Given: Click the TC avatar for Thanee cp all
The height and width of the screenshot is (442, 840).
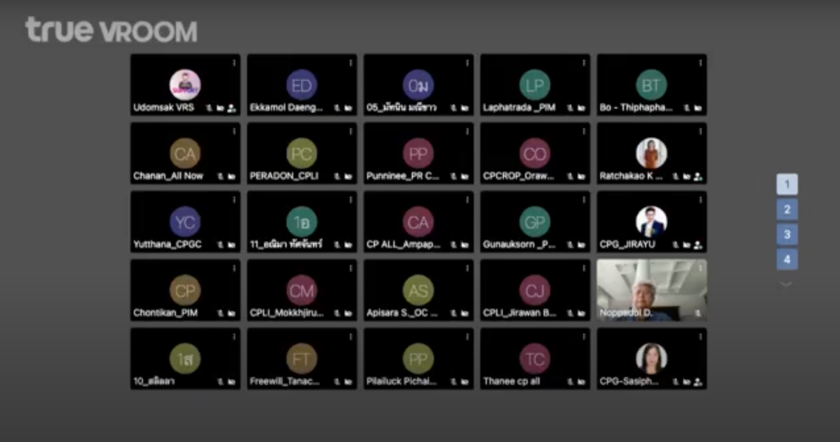Looking at the screenshot, I should [534, 358].
